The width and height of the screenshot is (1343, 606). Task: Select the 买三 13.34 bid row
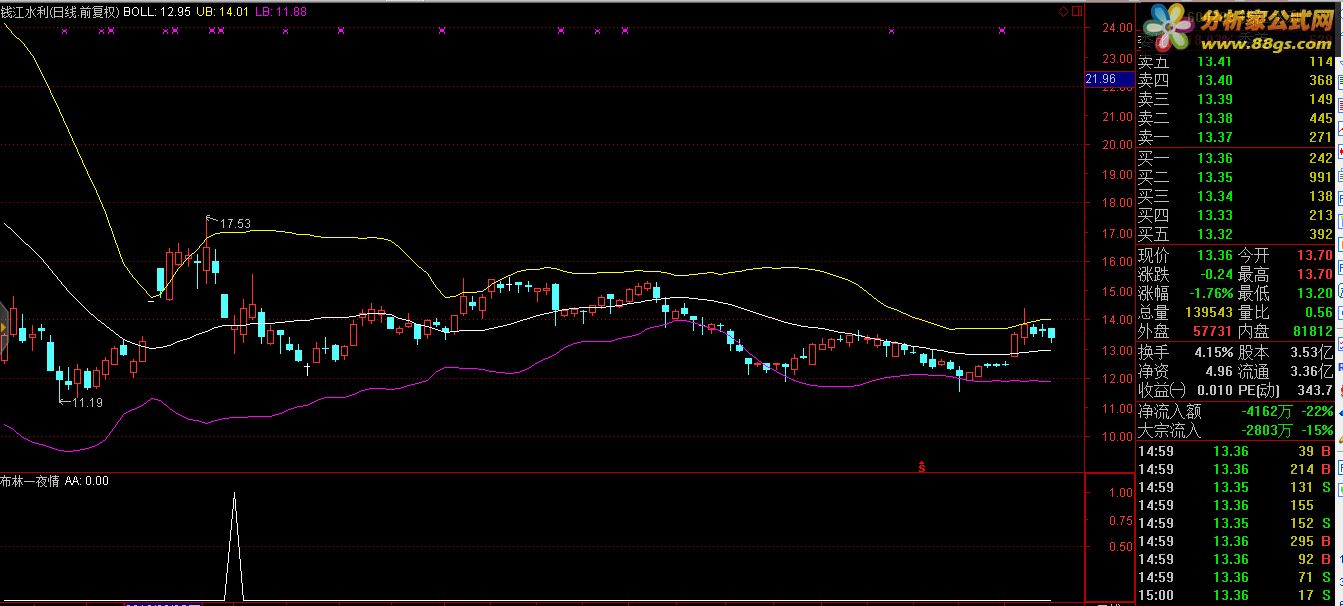tap(1236, 197)
